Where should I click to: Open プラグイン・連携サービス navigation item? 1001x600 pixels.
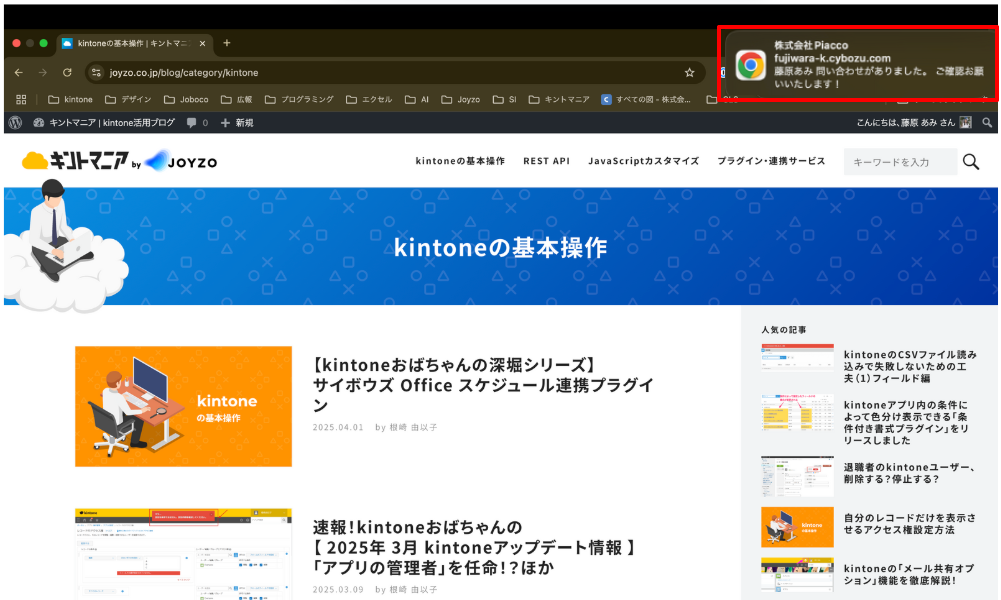point(771,161)
